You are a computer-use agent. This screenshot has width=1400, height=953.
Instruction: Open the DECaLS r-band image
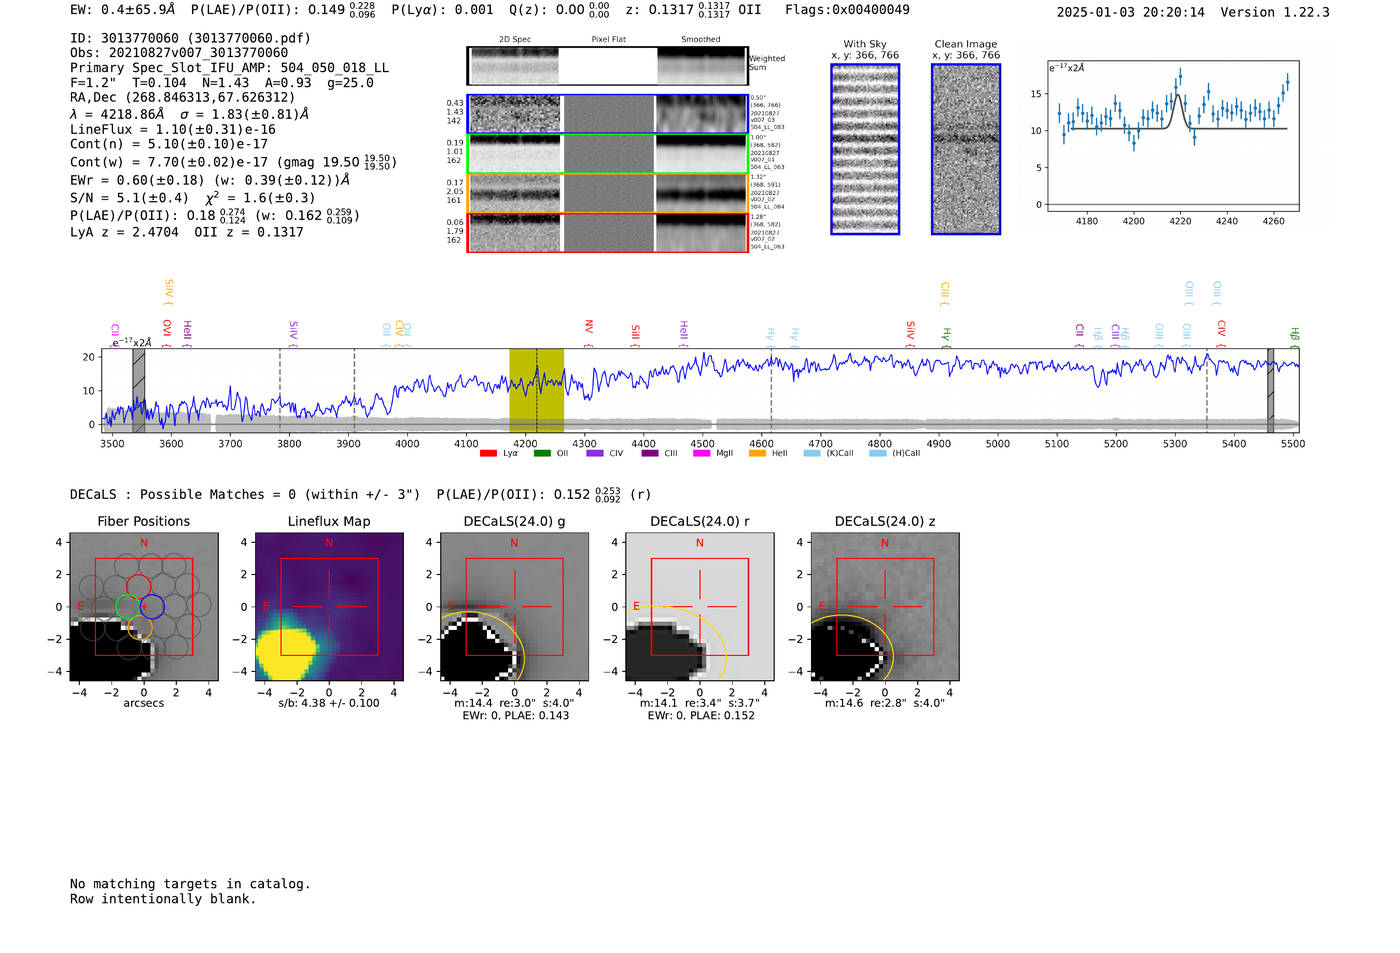(x=699, y=607)
